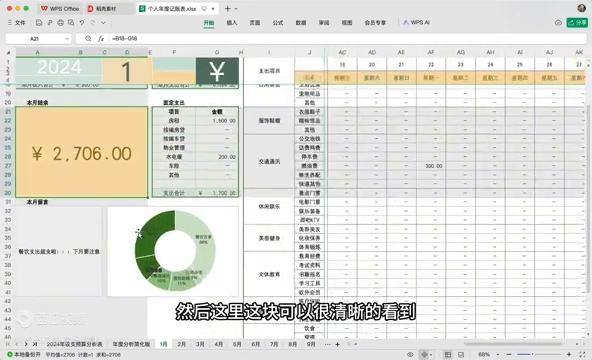Click the save icon in quick toolbar
Viewport: 592px width, 360px height.
tap(39, 23)
